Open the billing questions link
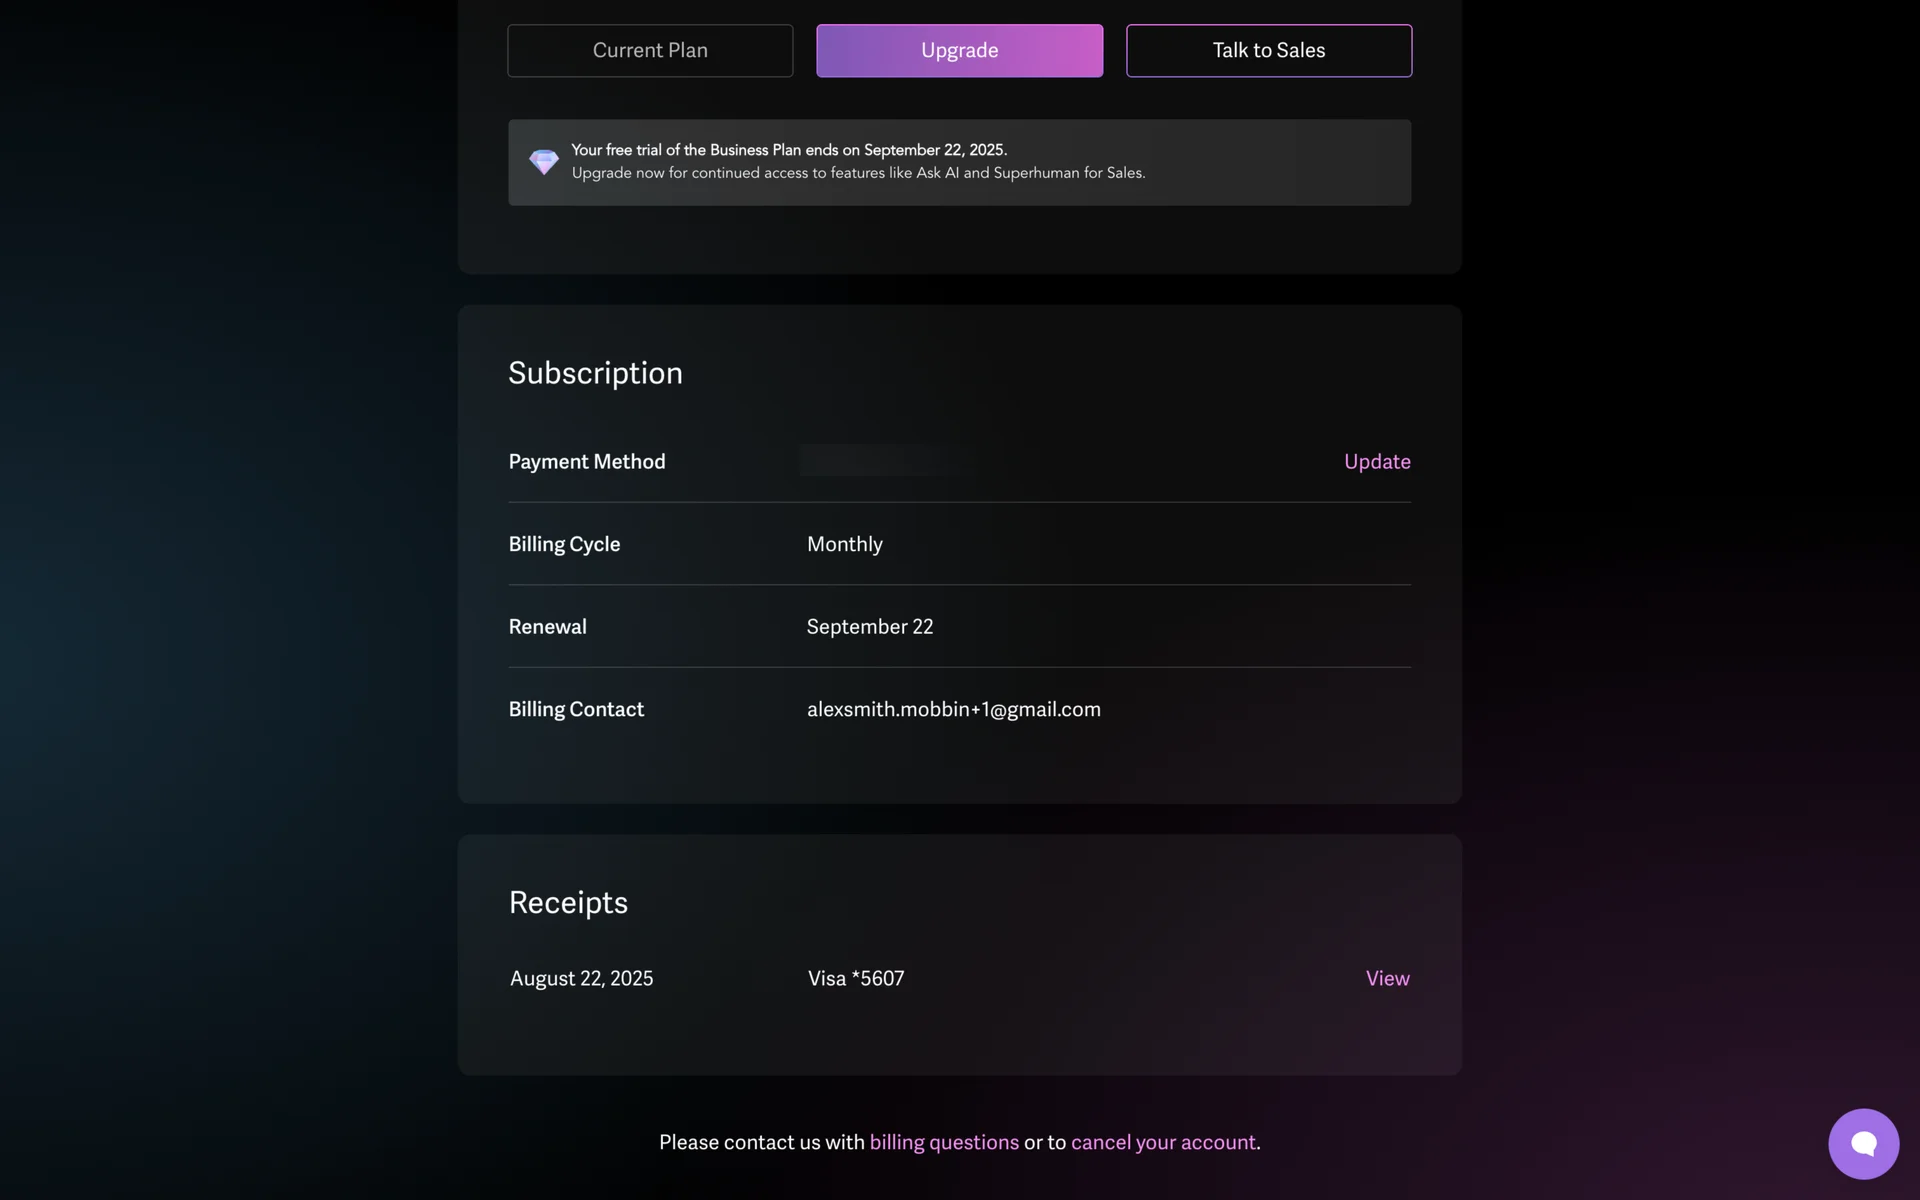 tap(944, 1142)
